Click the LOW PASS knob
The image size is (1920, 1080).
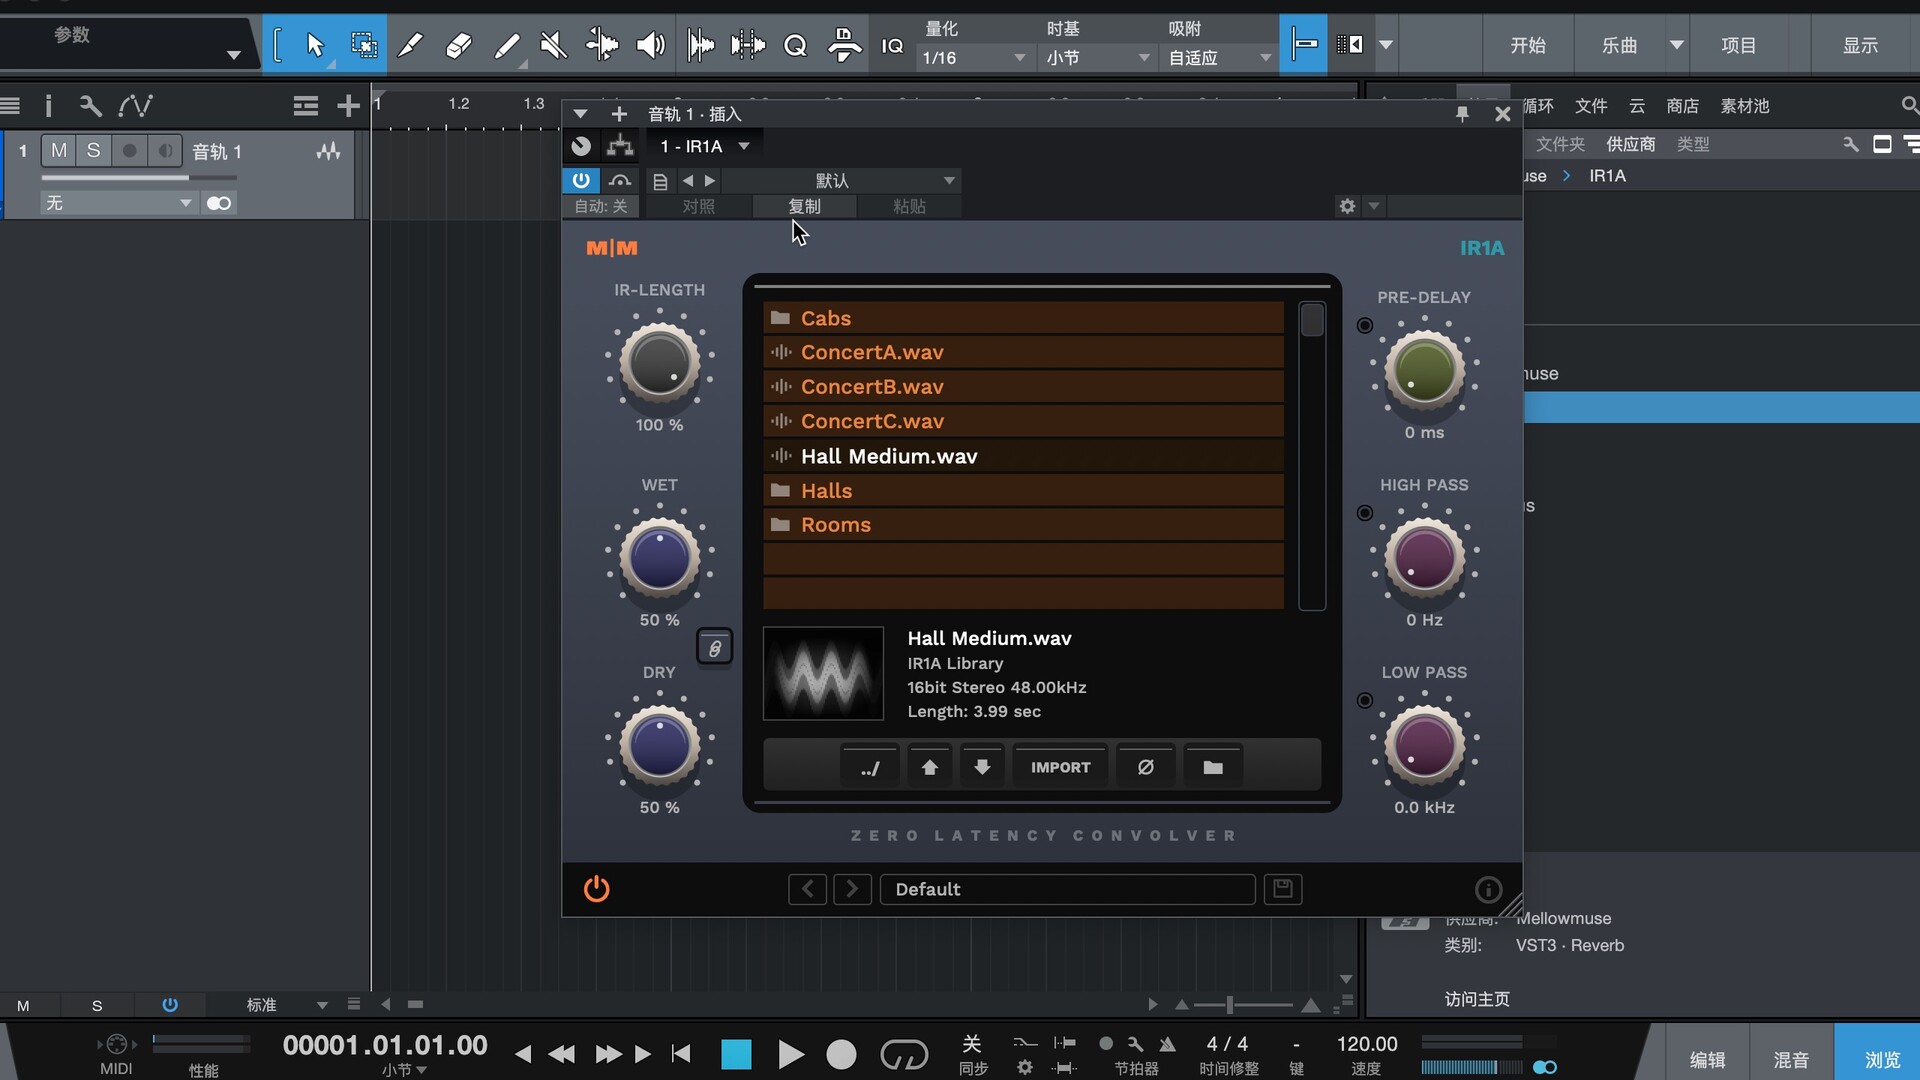tap(1424, 745)
